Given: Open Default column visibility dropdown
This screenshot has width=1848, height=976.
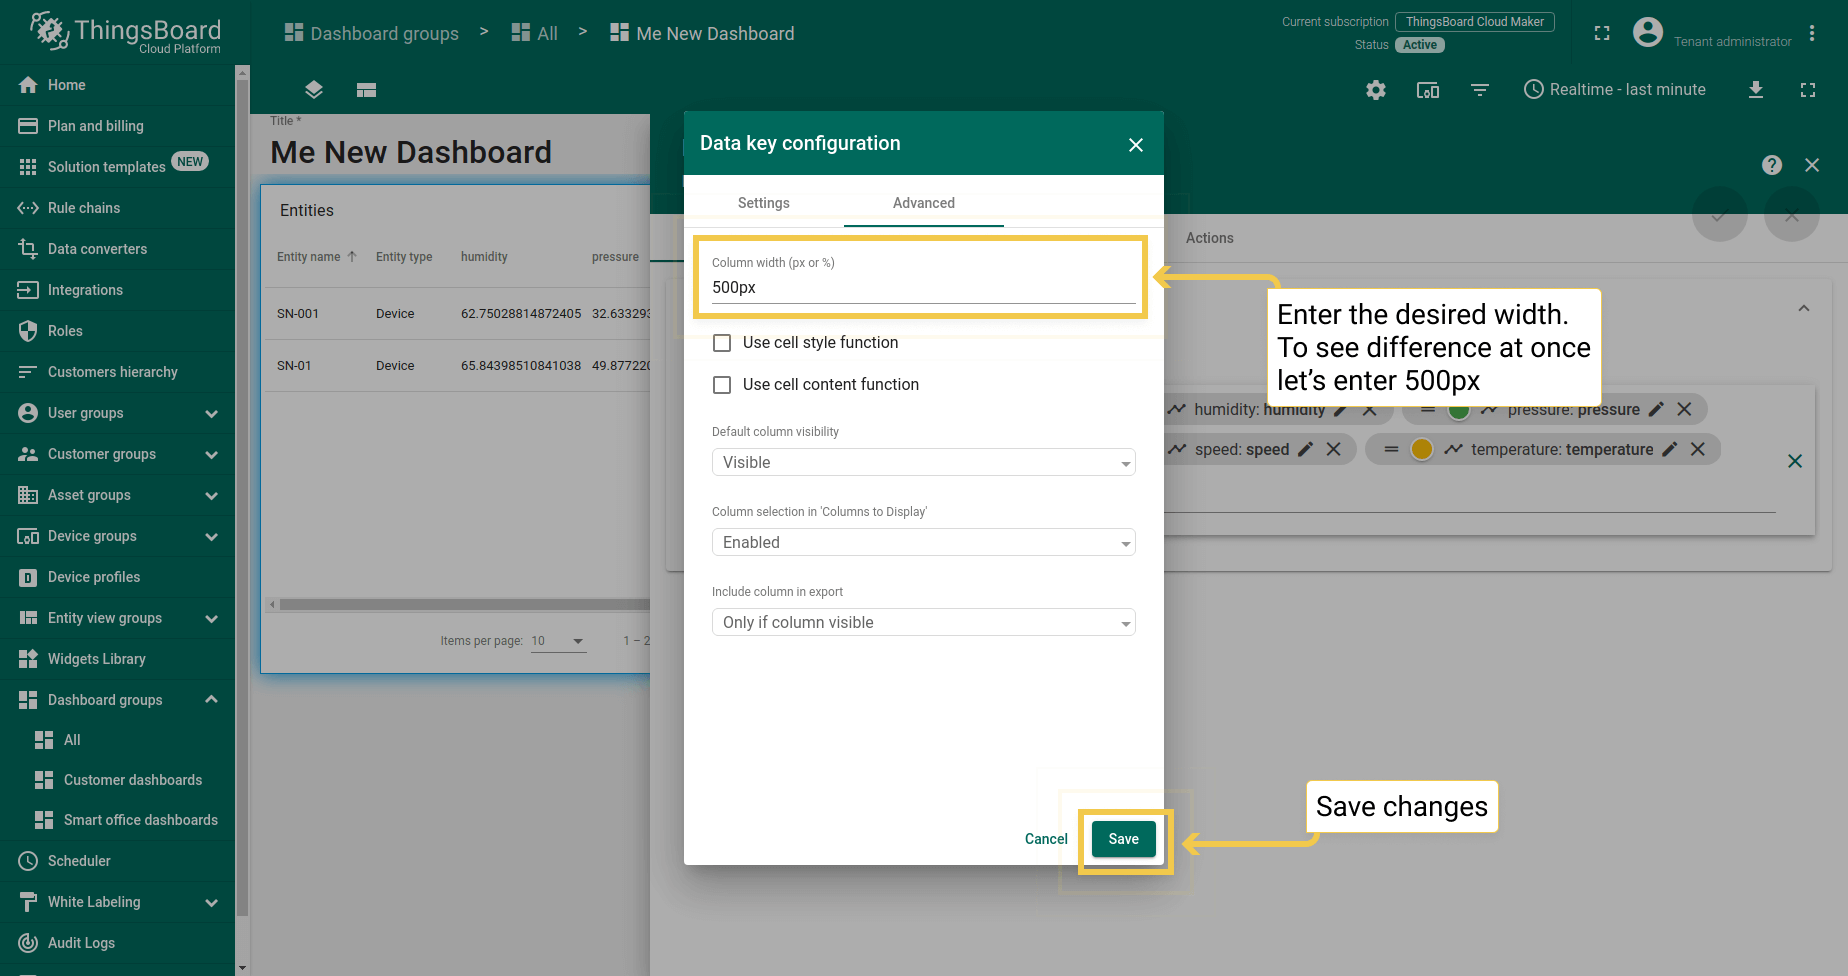Looking at the screenshot, I should [923, 462].
